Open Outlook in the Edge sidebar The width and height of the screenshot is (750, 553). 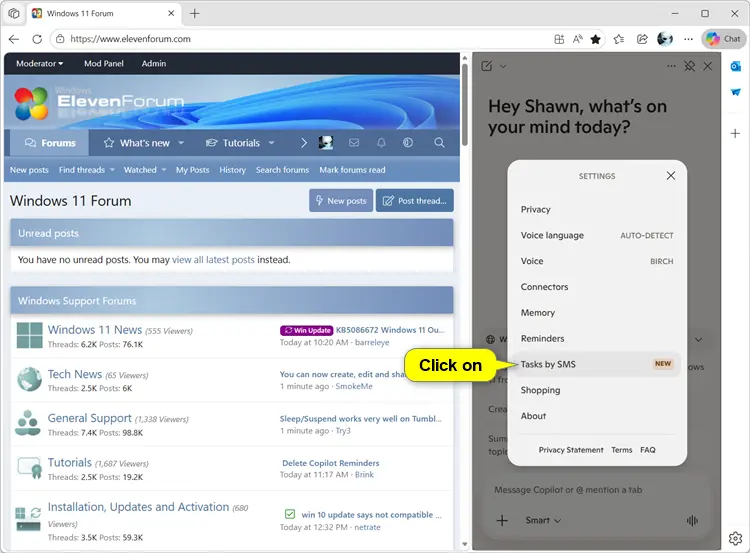pyautogui.click(x=735, y=66)
